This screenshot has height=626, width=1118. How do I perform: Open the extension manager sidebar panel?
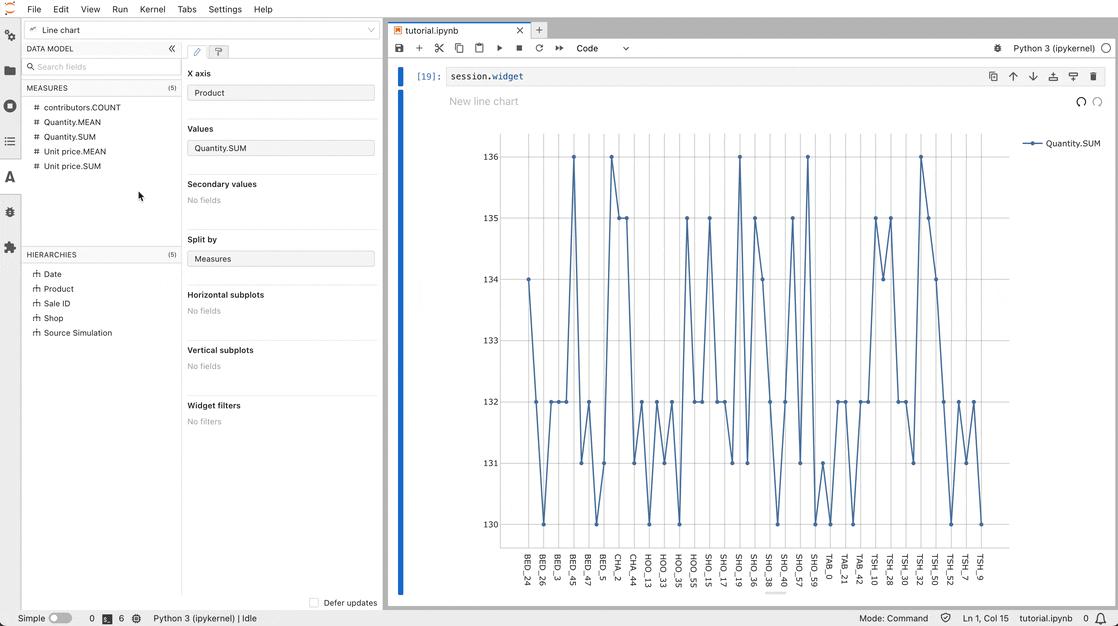(x=10, y=247)
